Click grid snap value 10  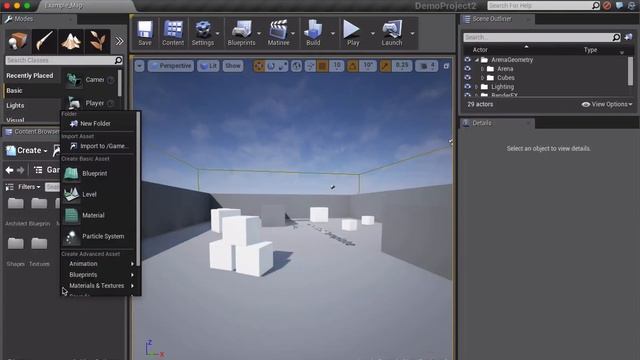coord(337,66)
